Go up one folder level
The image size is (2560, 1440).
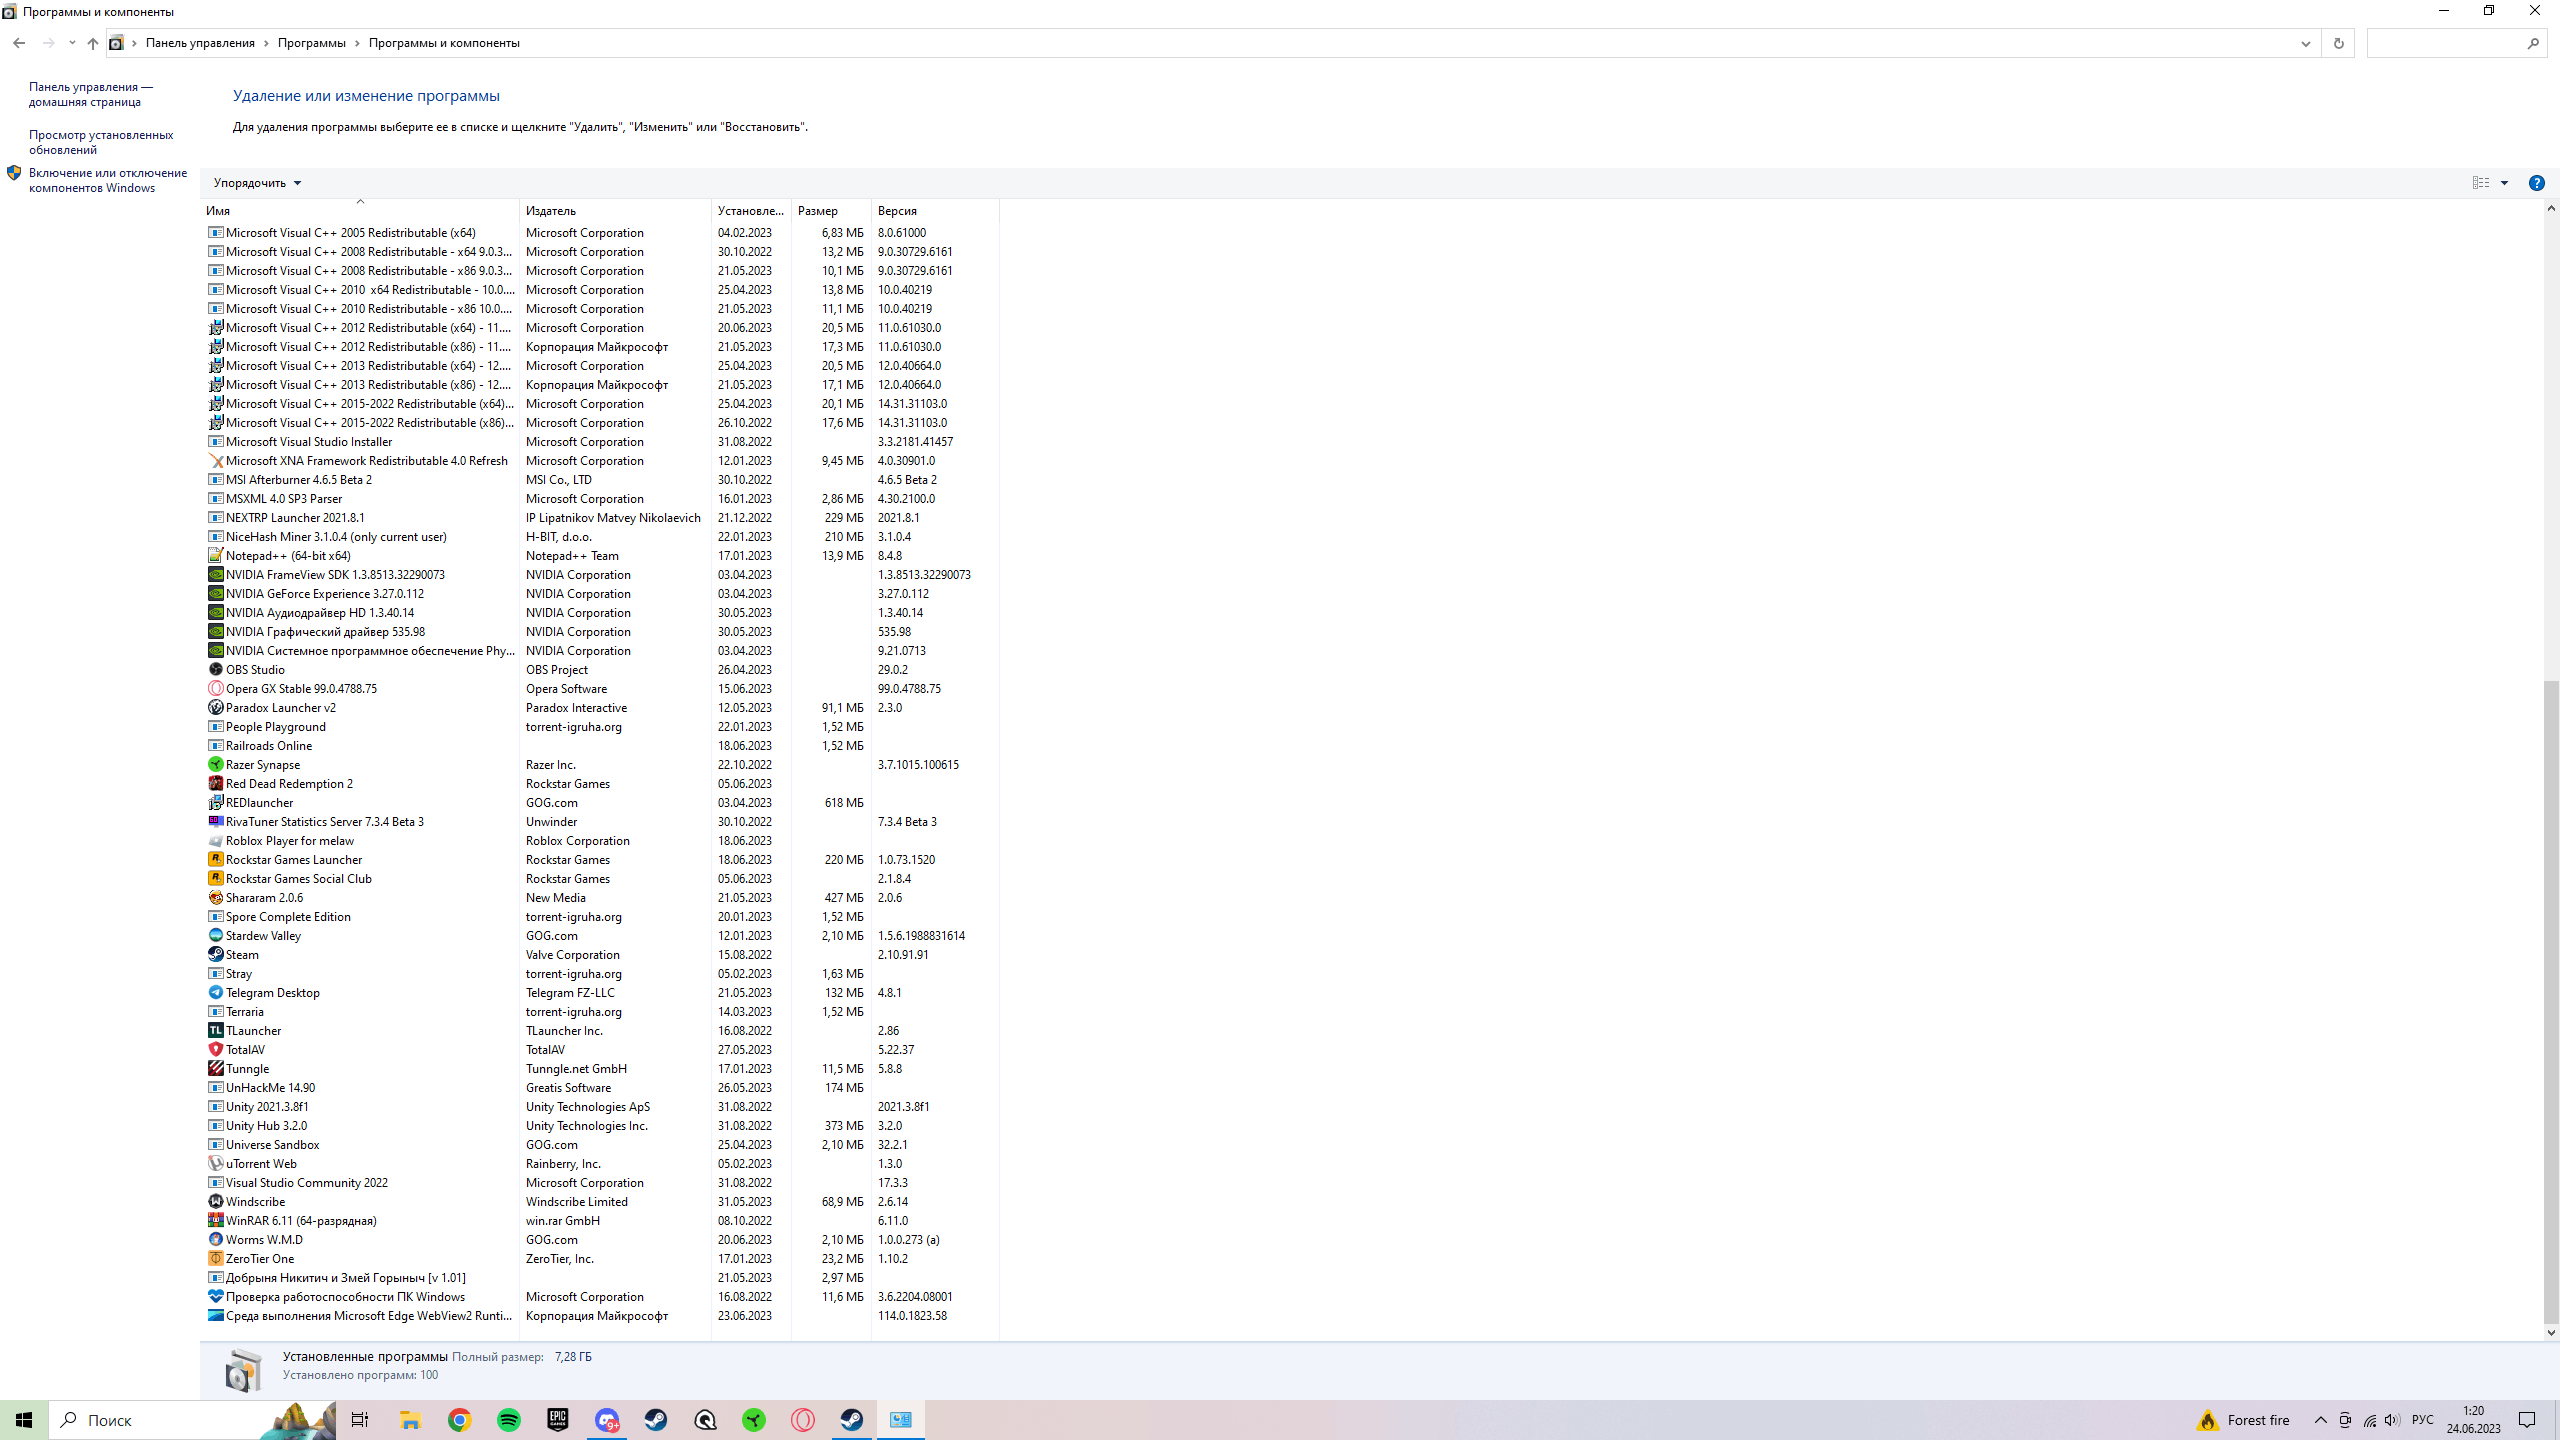(x=93, y=43)
